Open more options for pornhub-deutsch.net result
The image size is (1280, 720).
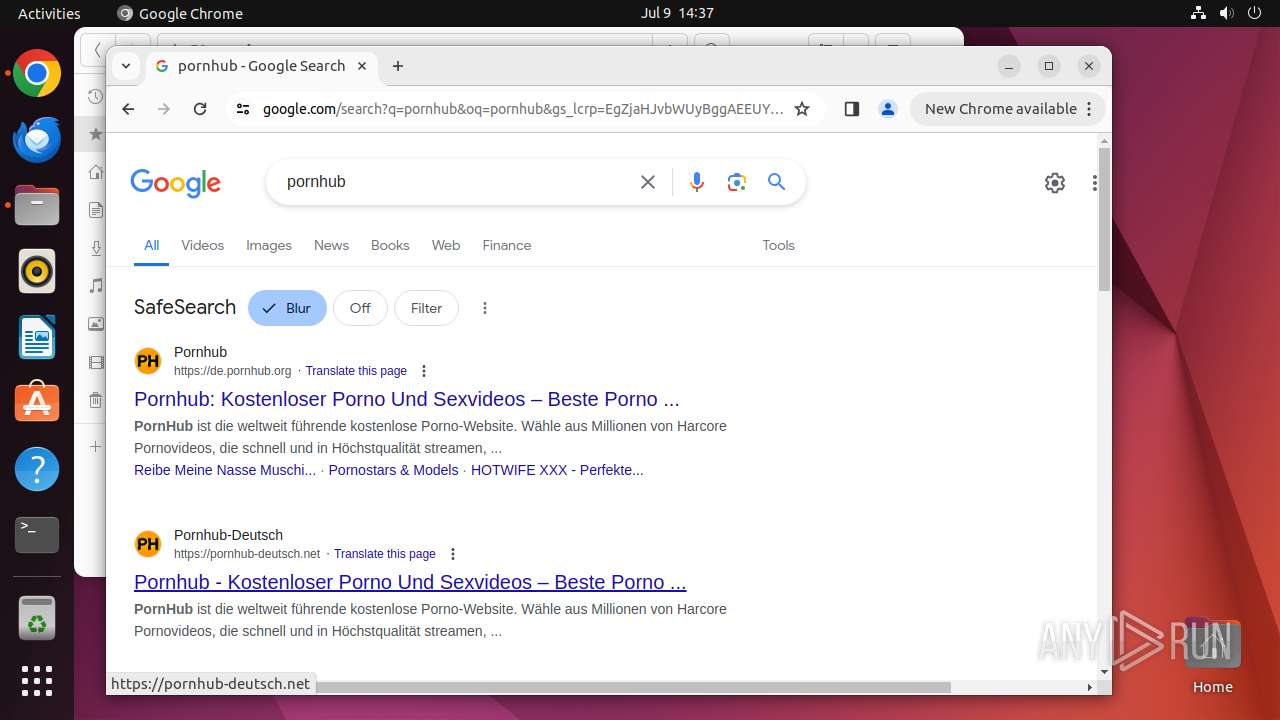[453, 554]
